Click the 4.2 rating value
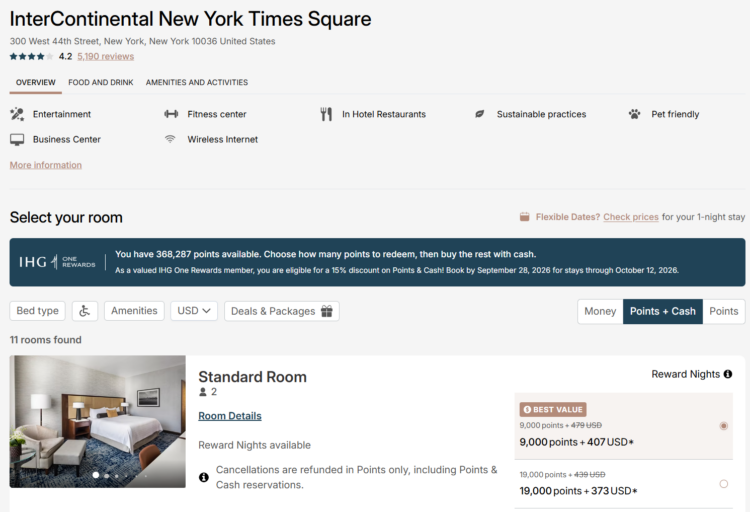 coord(66,56)
